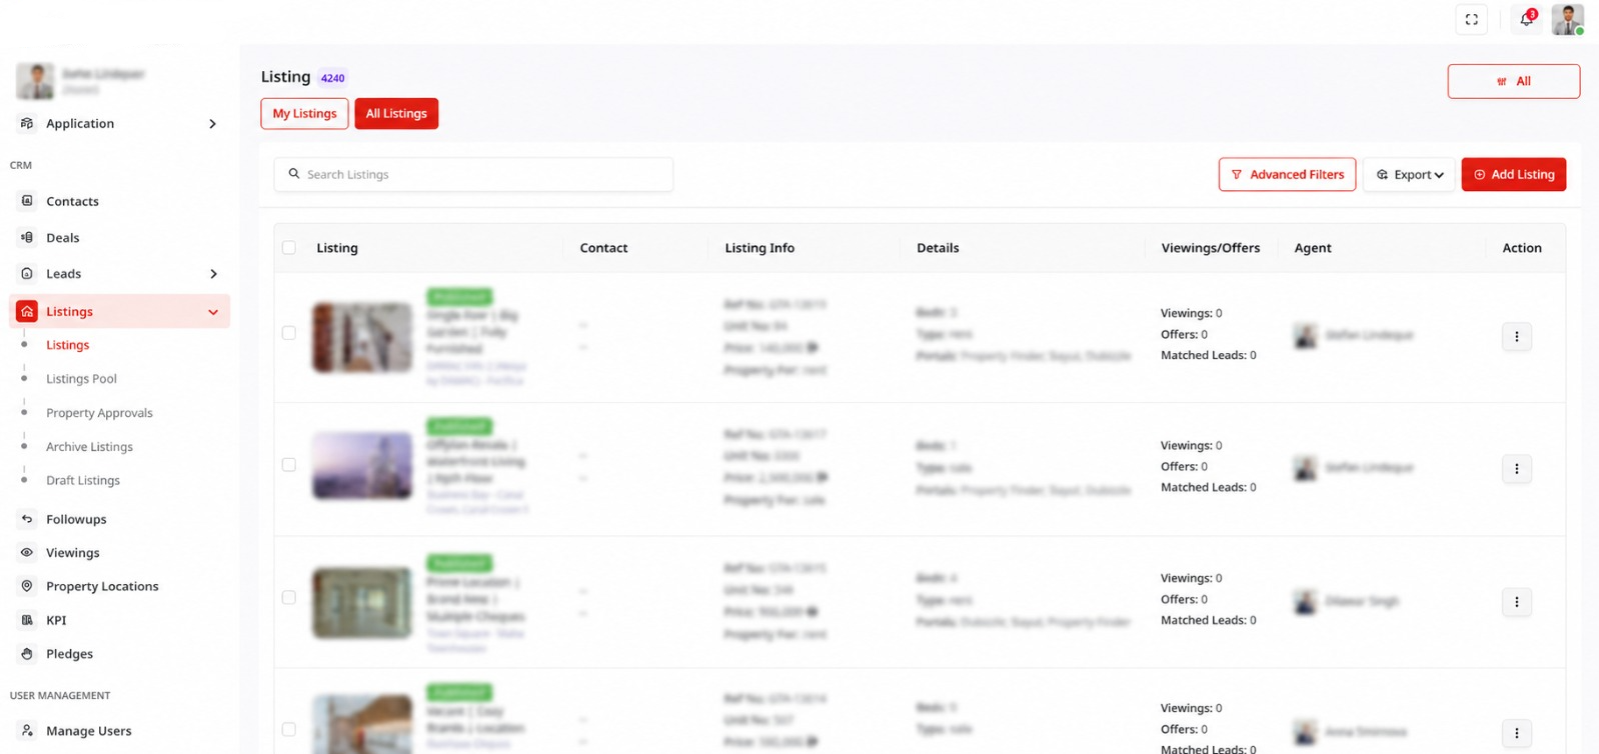Click the Pledges icon
Image resolution: width=1599 pixels, height=754 pixels.
(27, 653)
